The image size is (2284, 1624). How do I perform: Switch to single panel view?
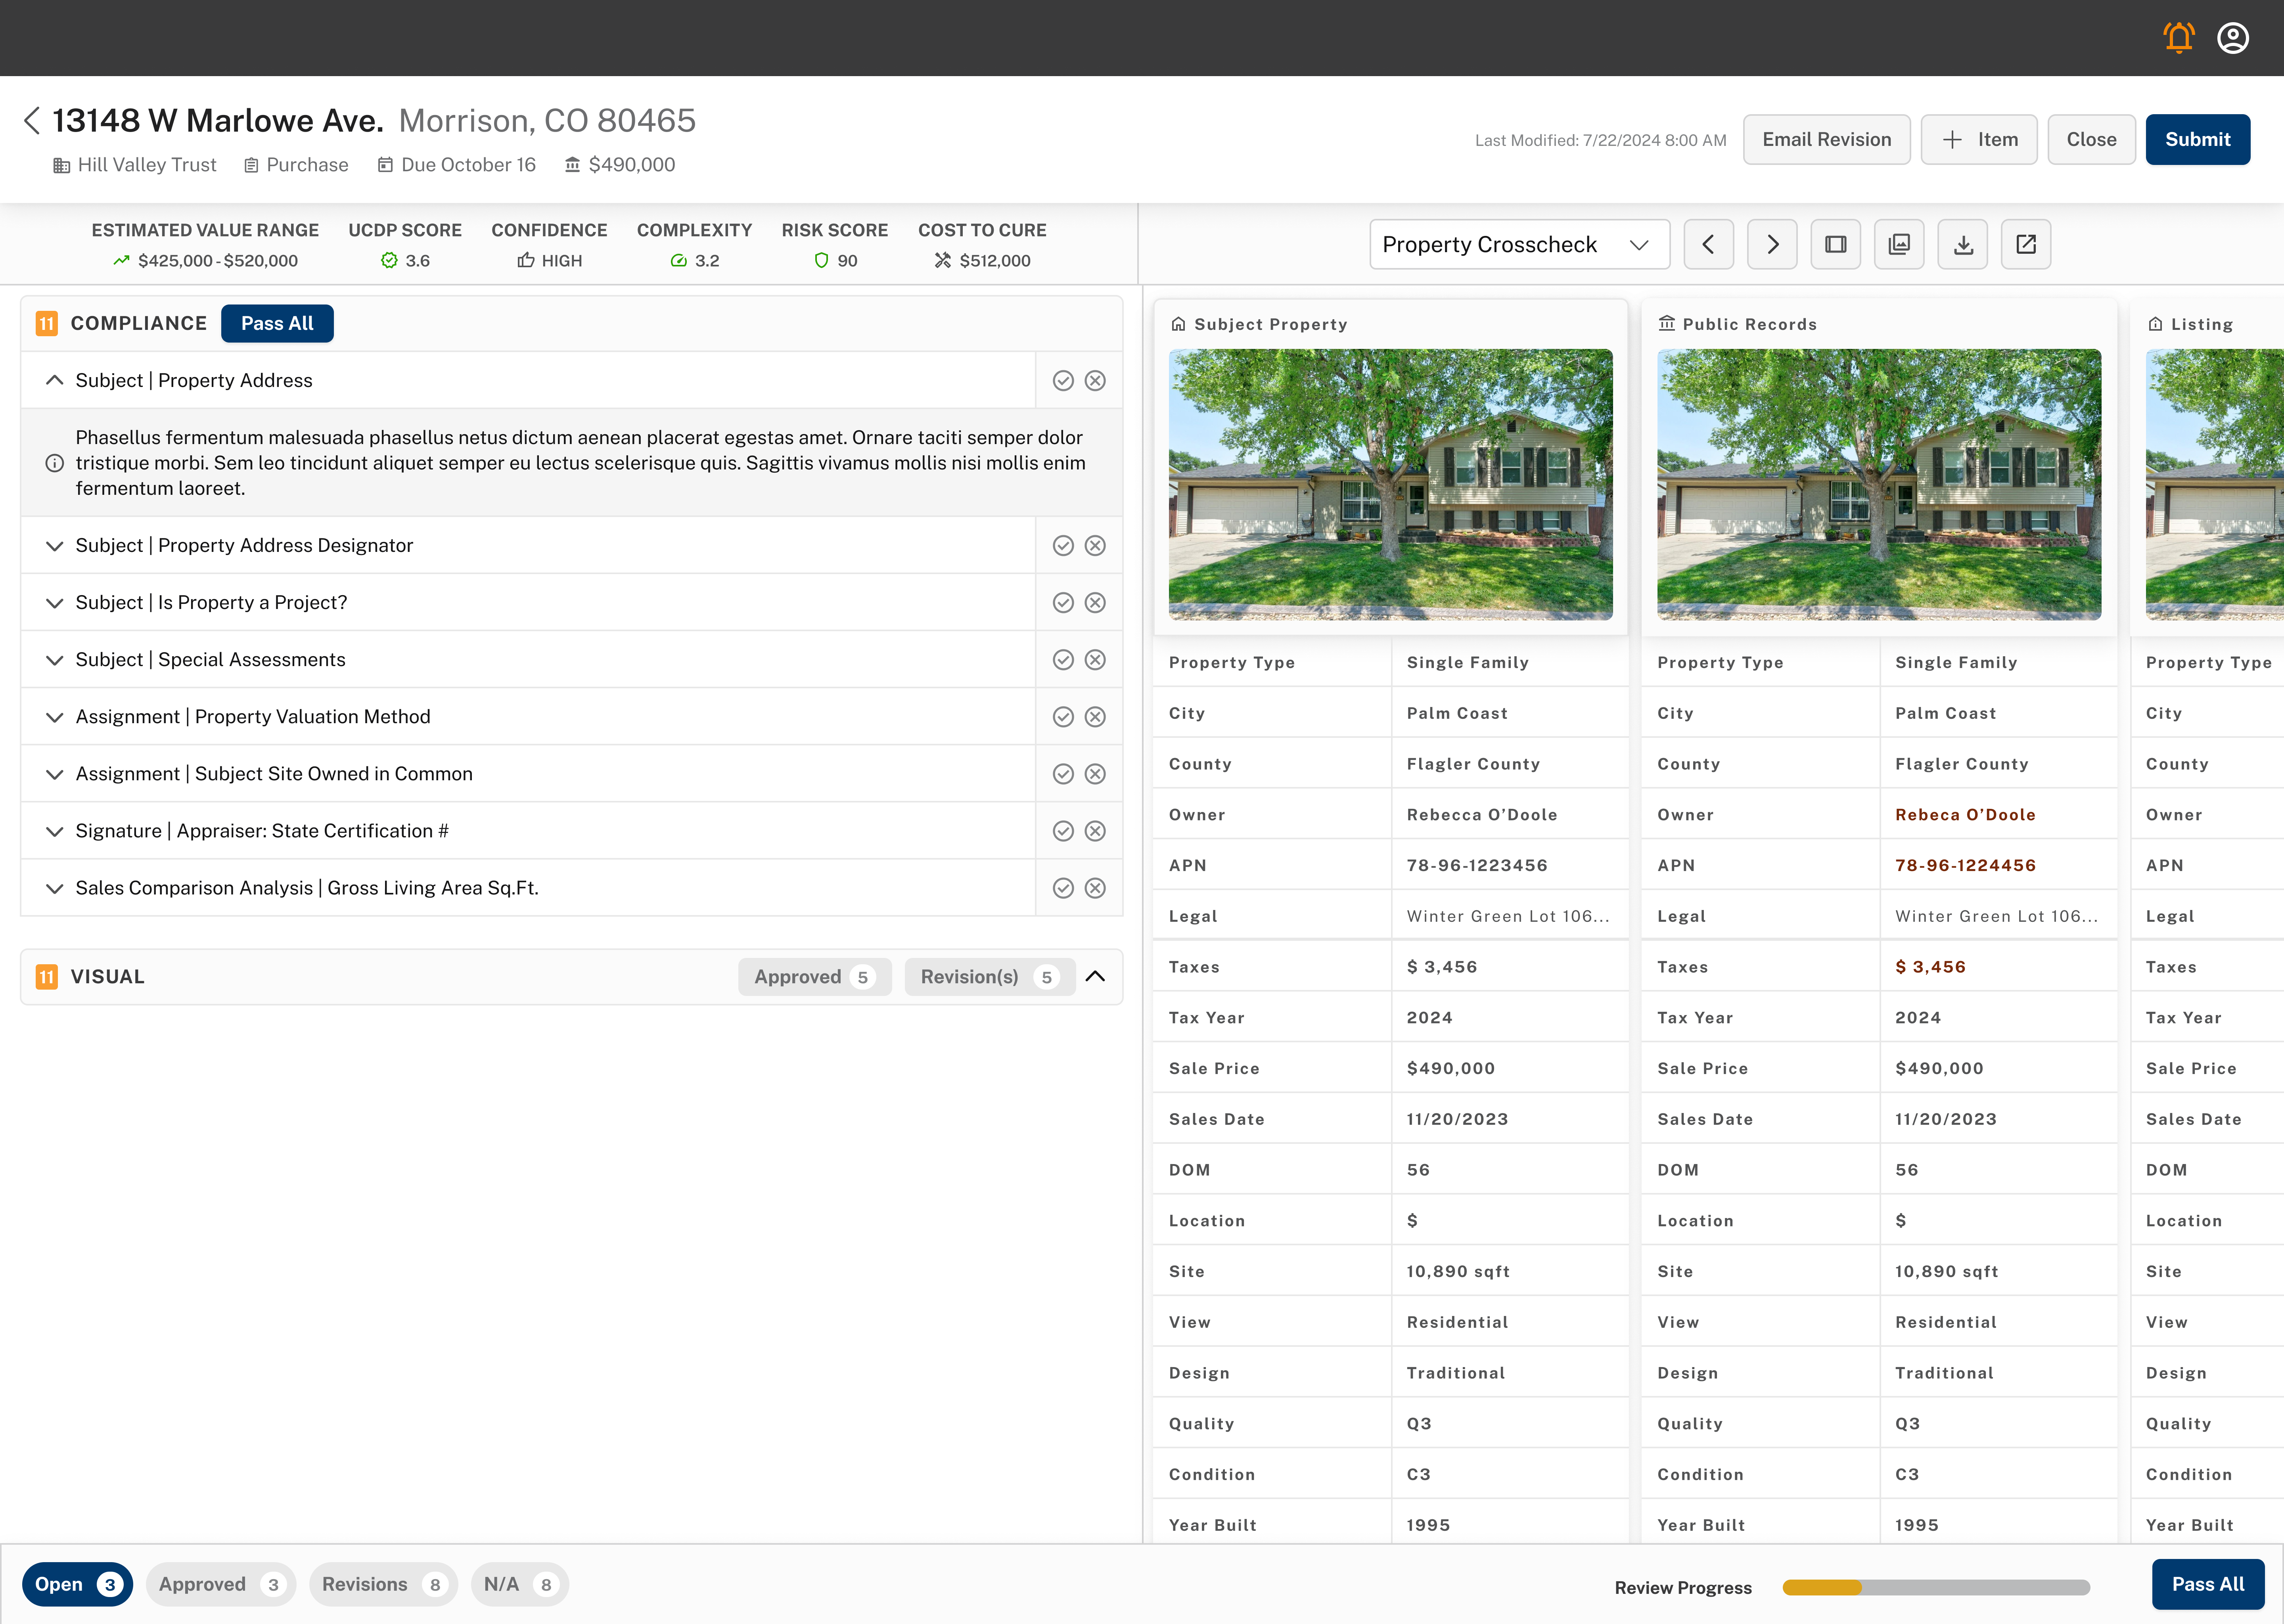click(x=1836, y=244)
